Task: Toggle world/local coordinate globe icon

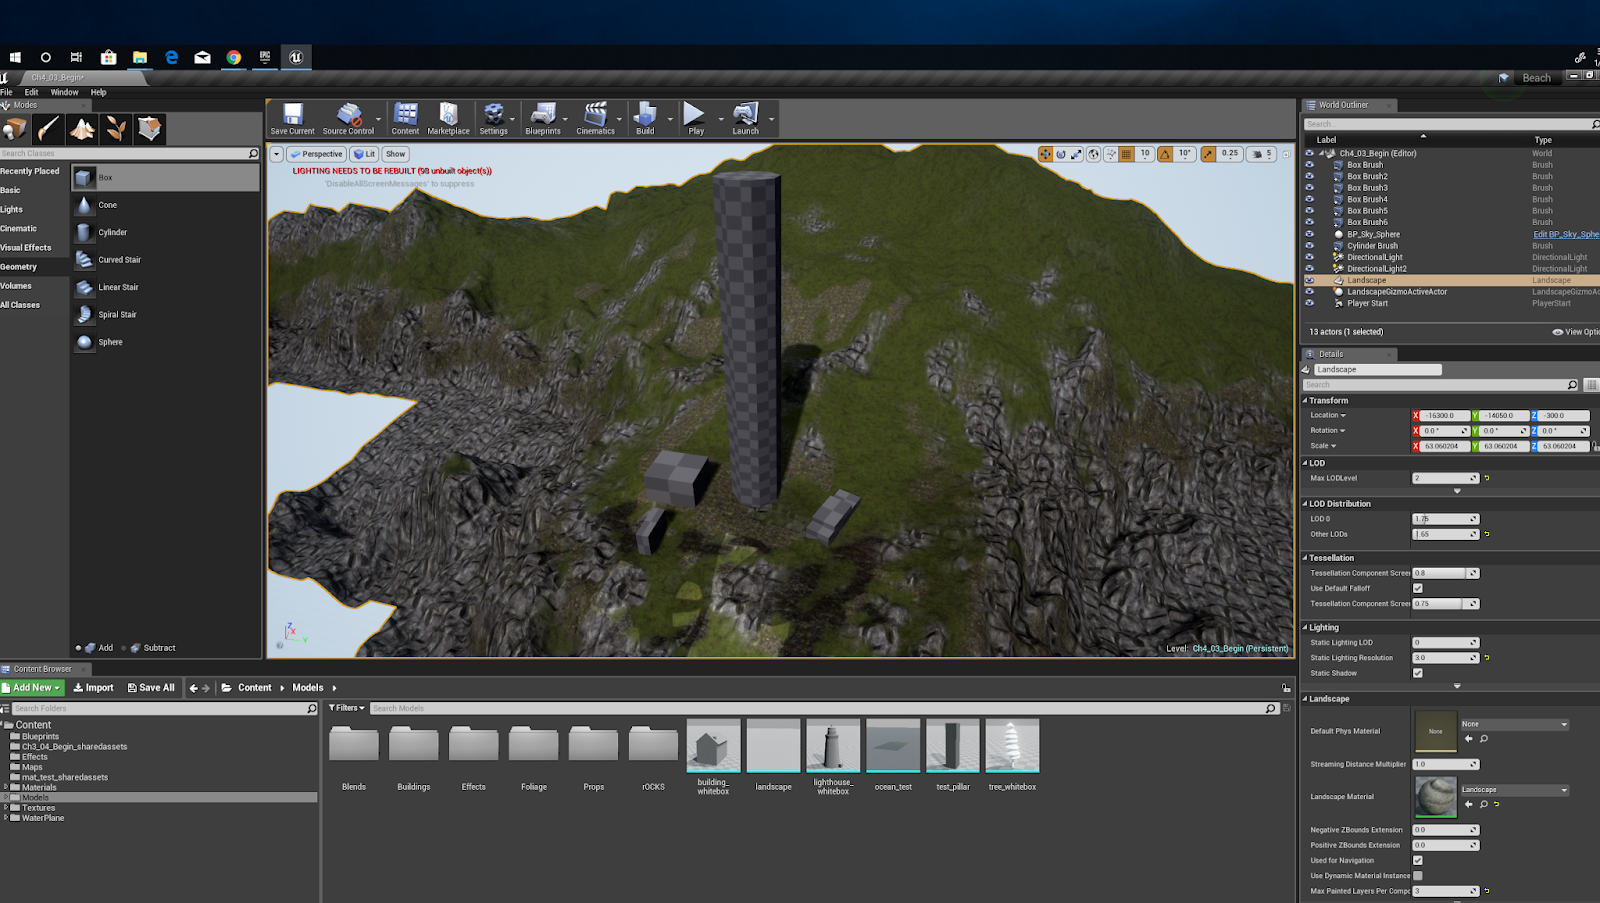Action: click(1094, 154)
